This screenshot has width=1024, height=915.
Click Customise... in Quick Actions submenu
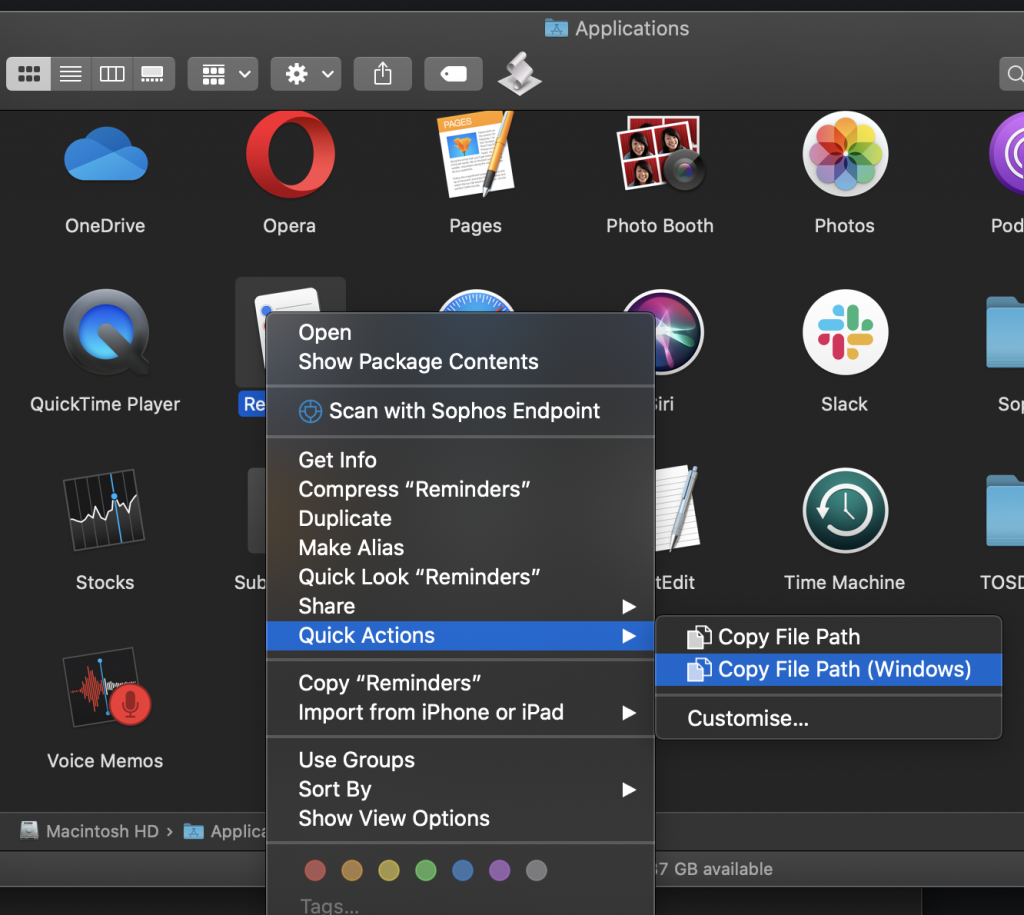[x=828, y=718]
